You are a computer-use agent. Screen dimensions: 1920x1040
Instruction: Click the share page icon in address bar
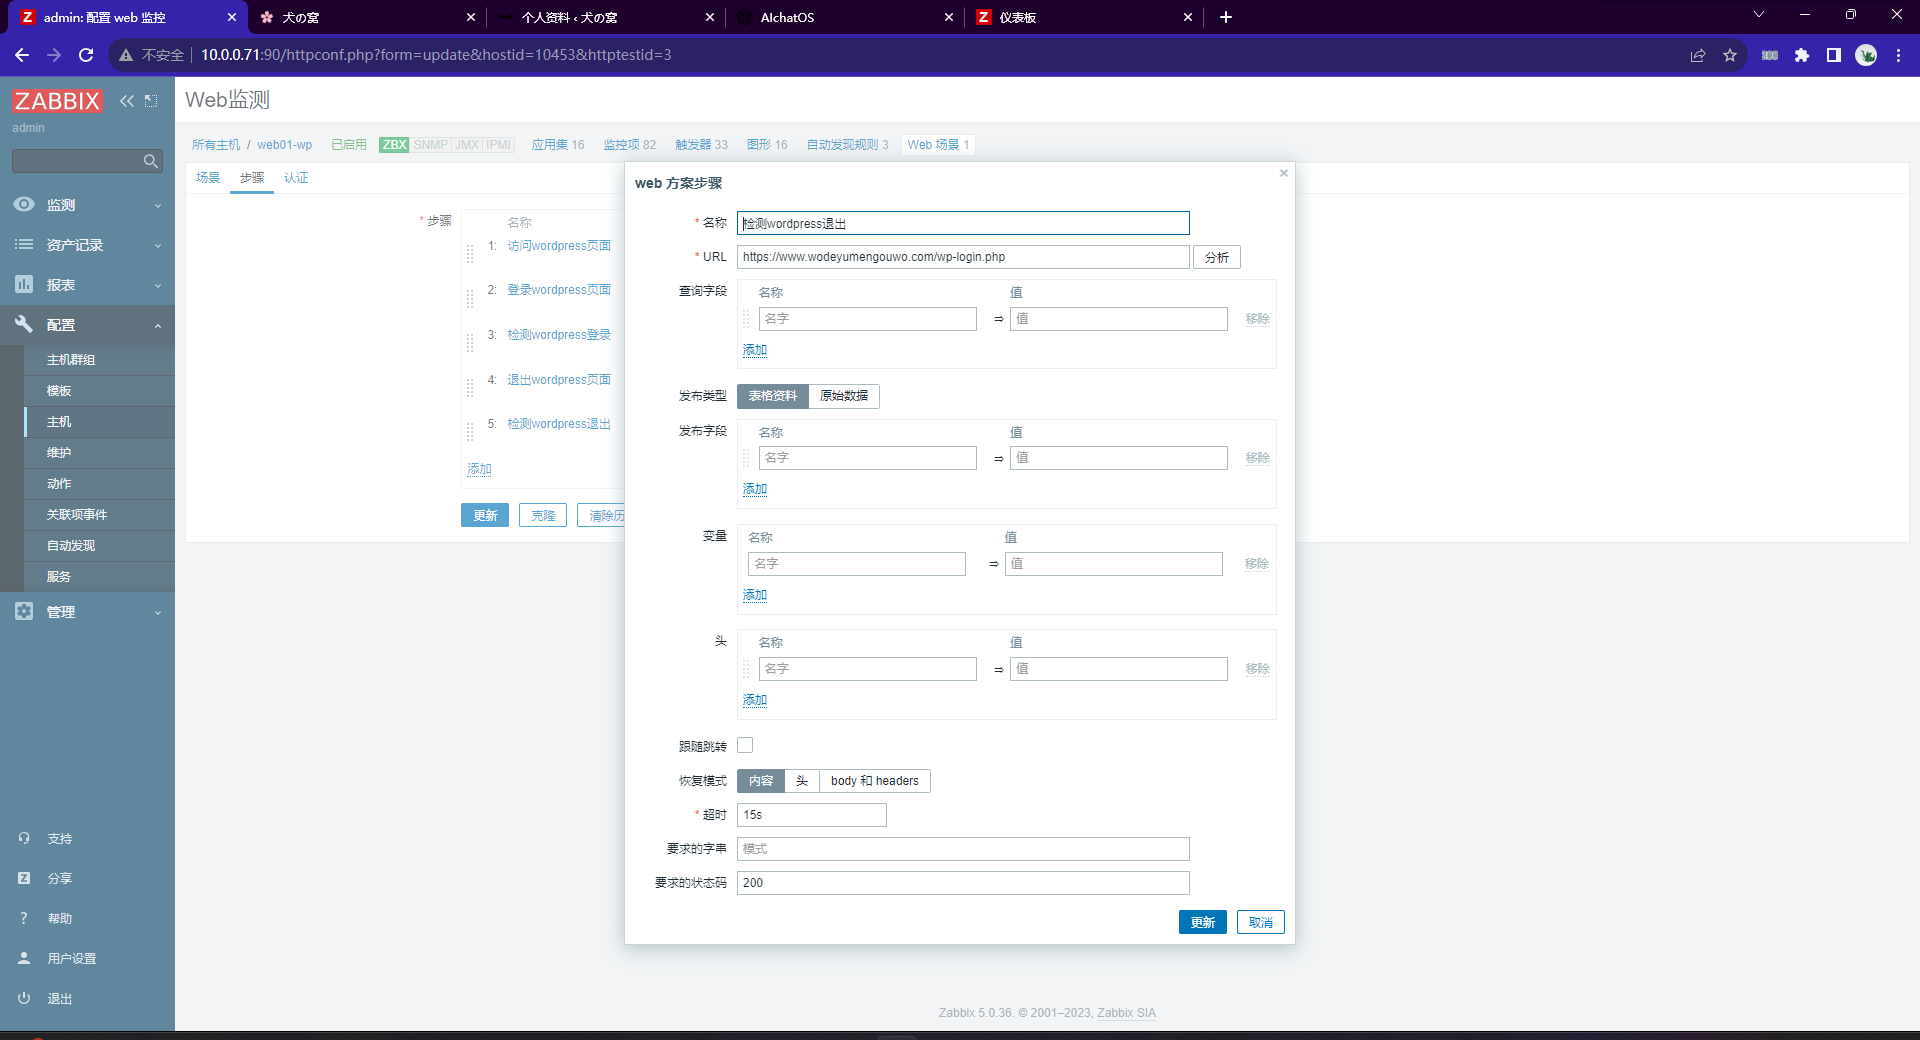tap(1698, 55)
